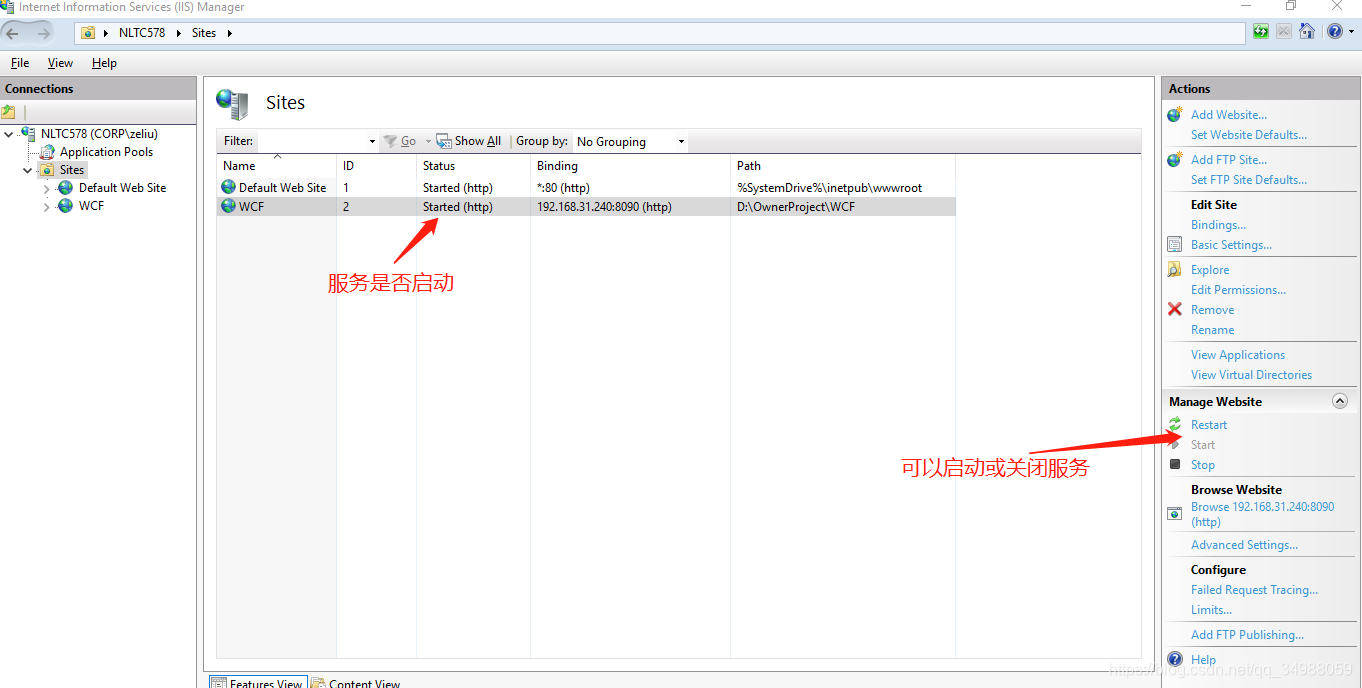The image size is (1362, 688).
Task: Collapse the Sites tree node
Action: click(28, 171)
